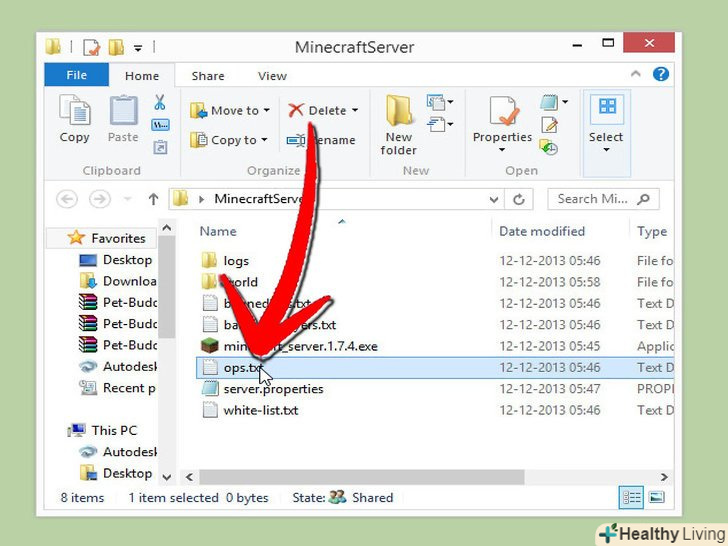Sort by Type column header
Image resolution: width=728 pixels, height=546 pixels.
(652, 231)
